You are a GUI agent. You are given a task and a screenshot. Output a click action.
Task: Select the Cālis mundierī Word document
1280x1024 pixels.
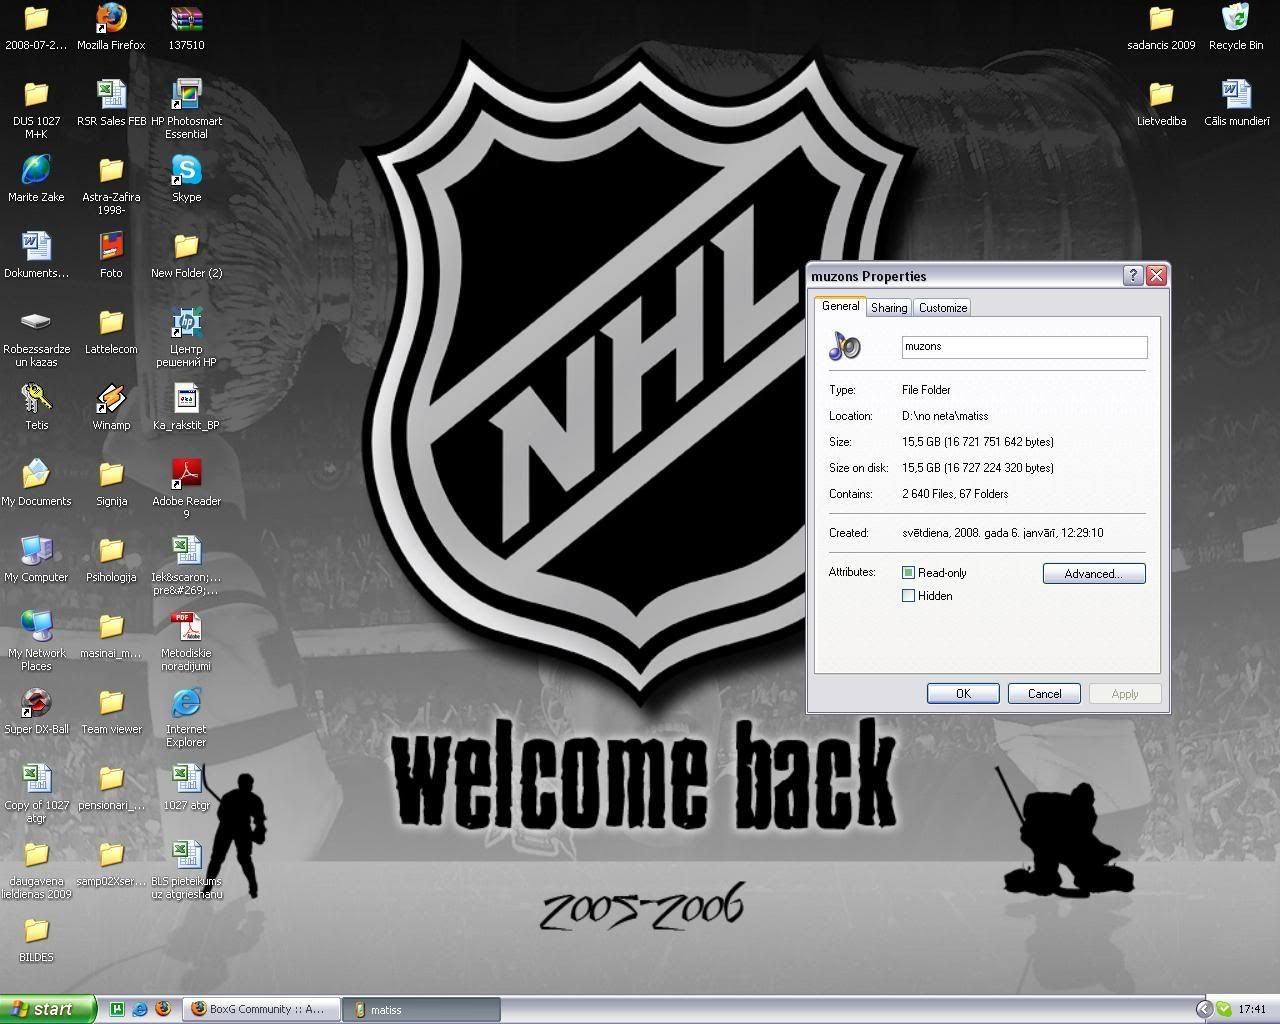[1236, 103]
